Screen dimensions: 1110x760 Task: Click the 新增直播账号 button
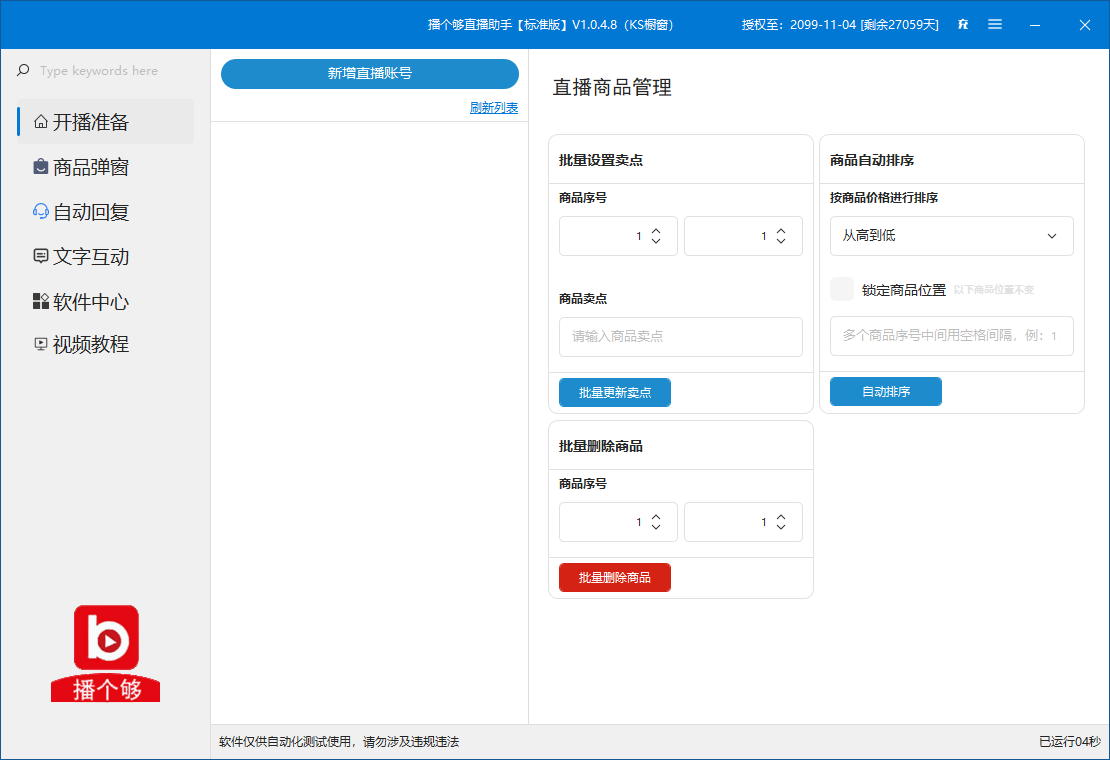[x=369, y=73]
